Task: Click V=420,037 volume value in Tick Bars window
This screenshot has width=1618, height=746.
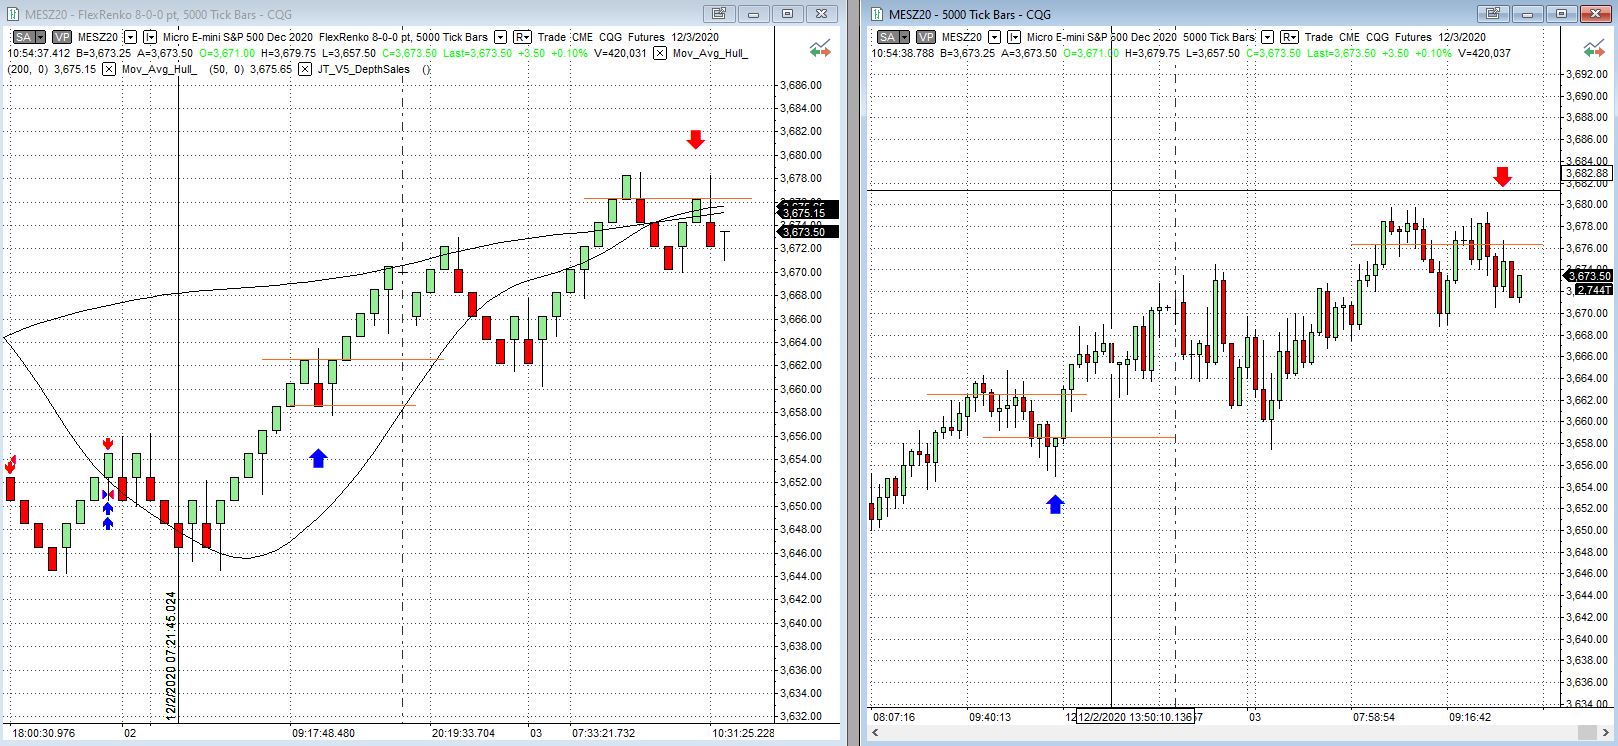Action: [1484, 53]
